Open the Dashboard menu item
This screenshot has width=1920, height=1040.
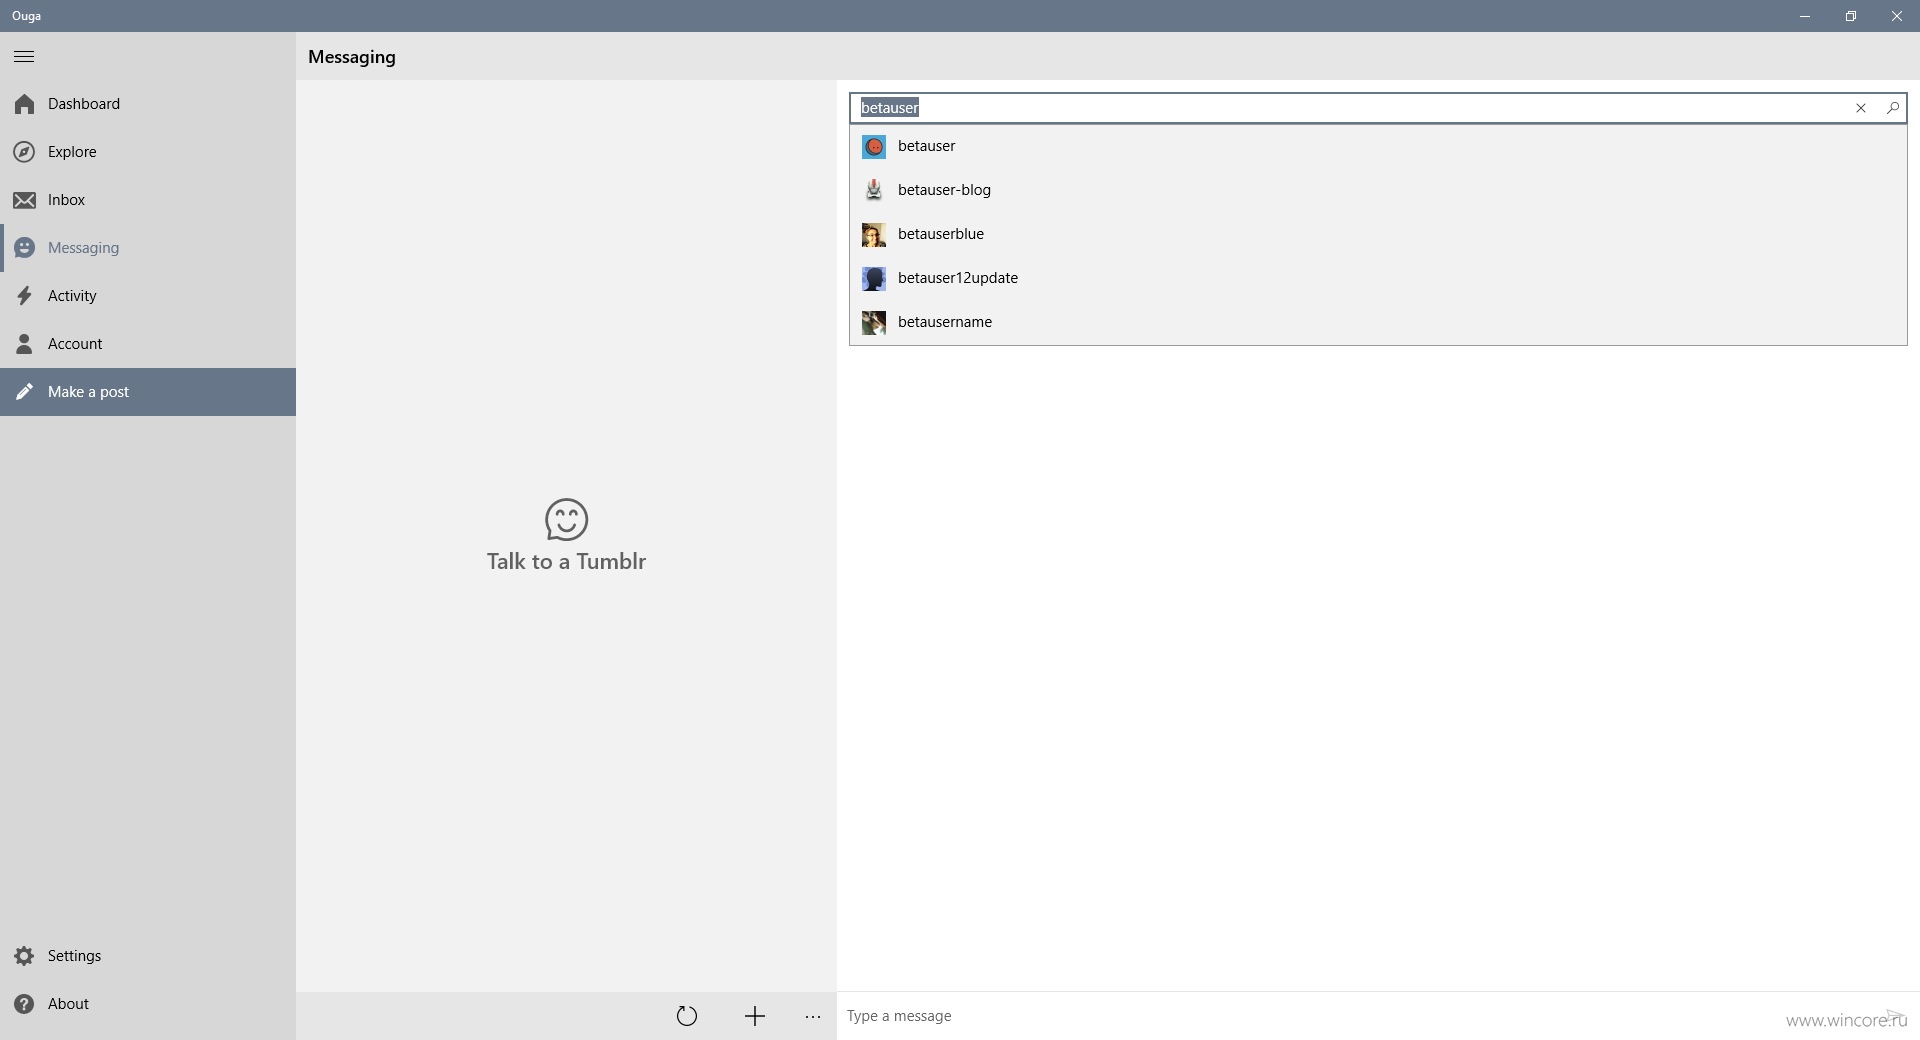coord(148,104)
